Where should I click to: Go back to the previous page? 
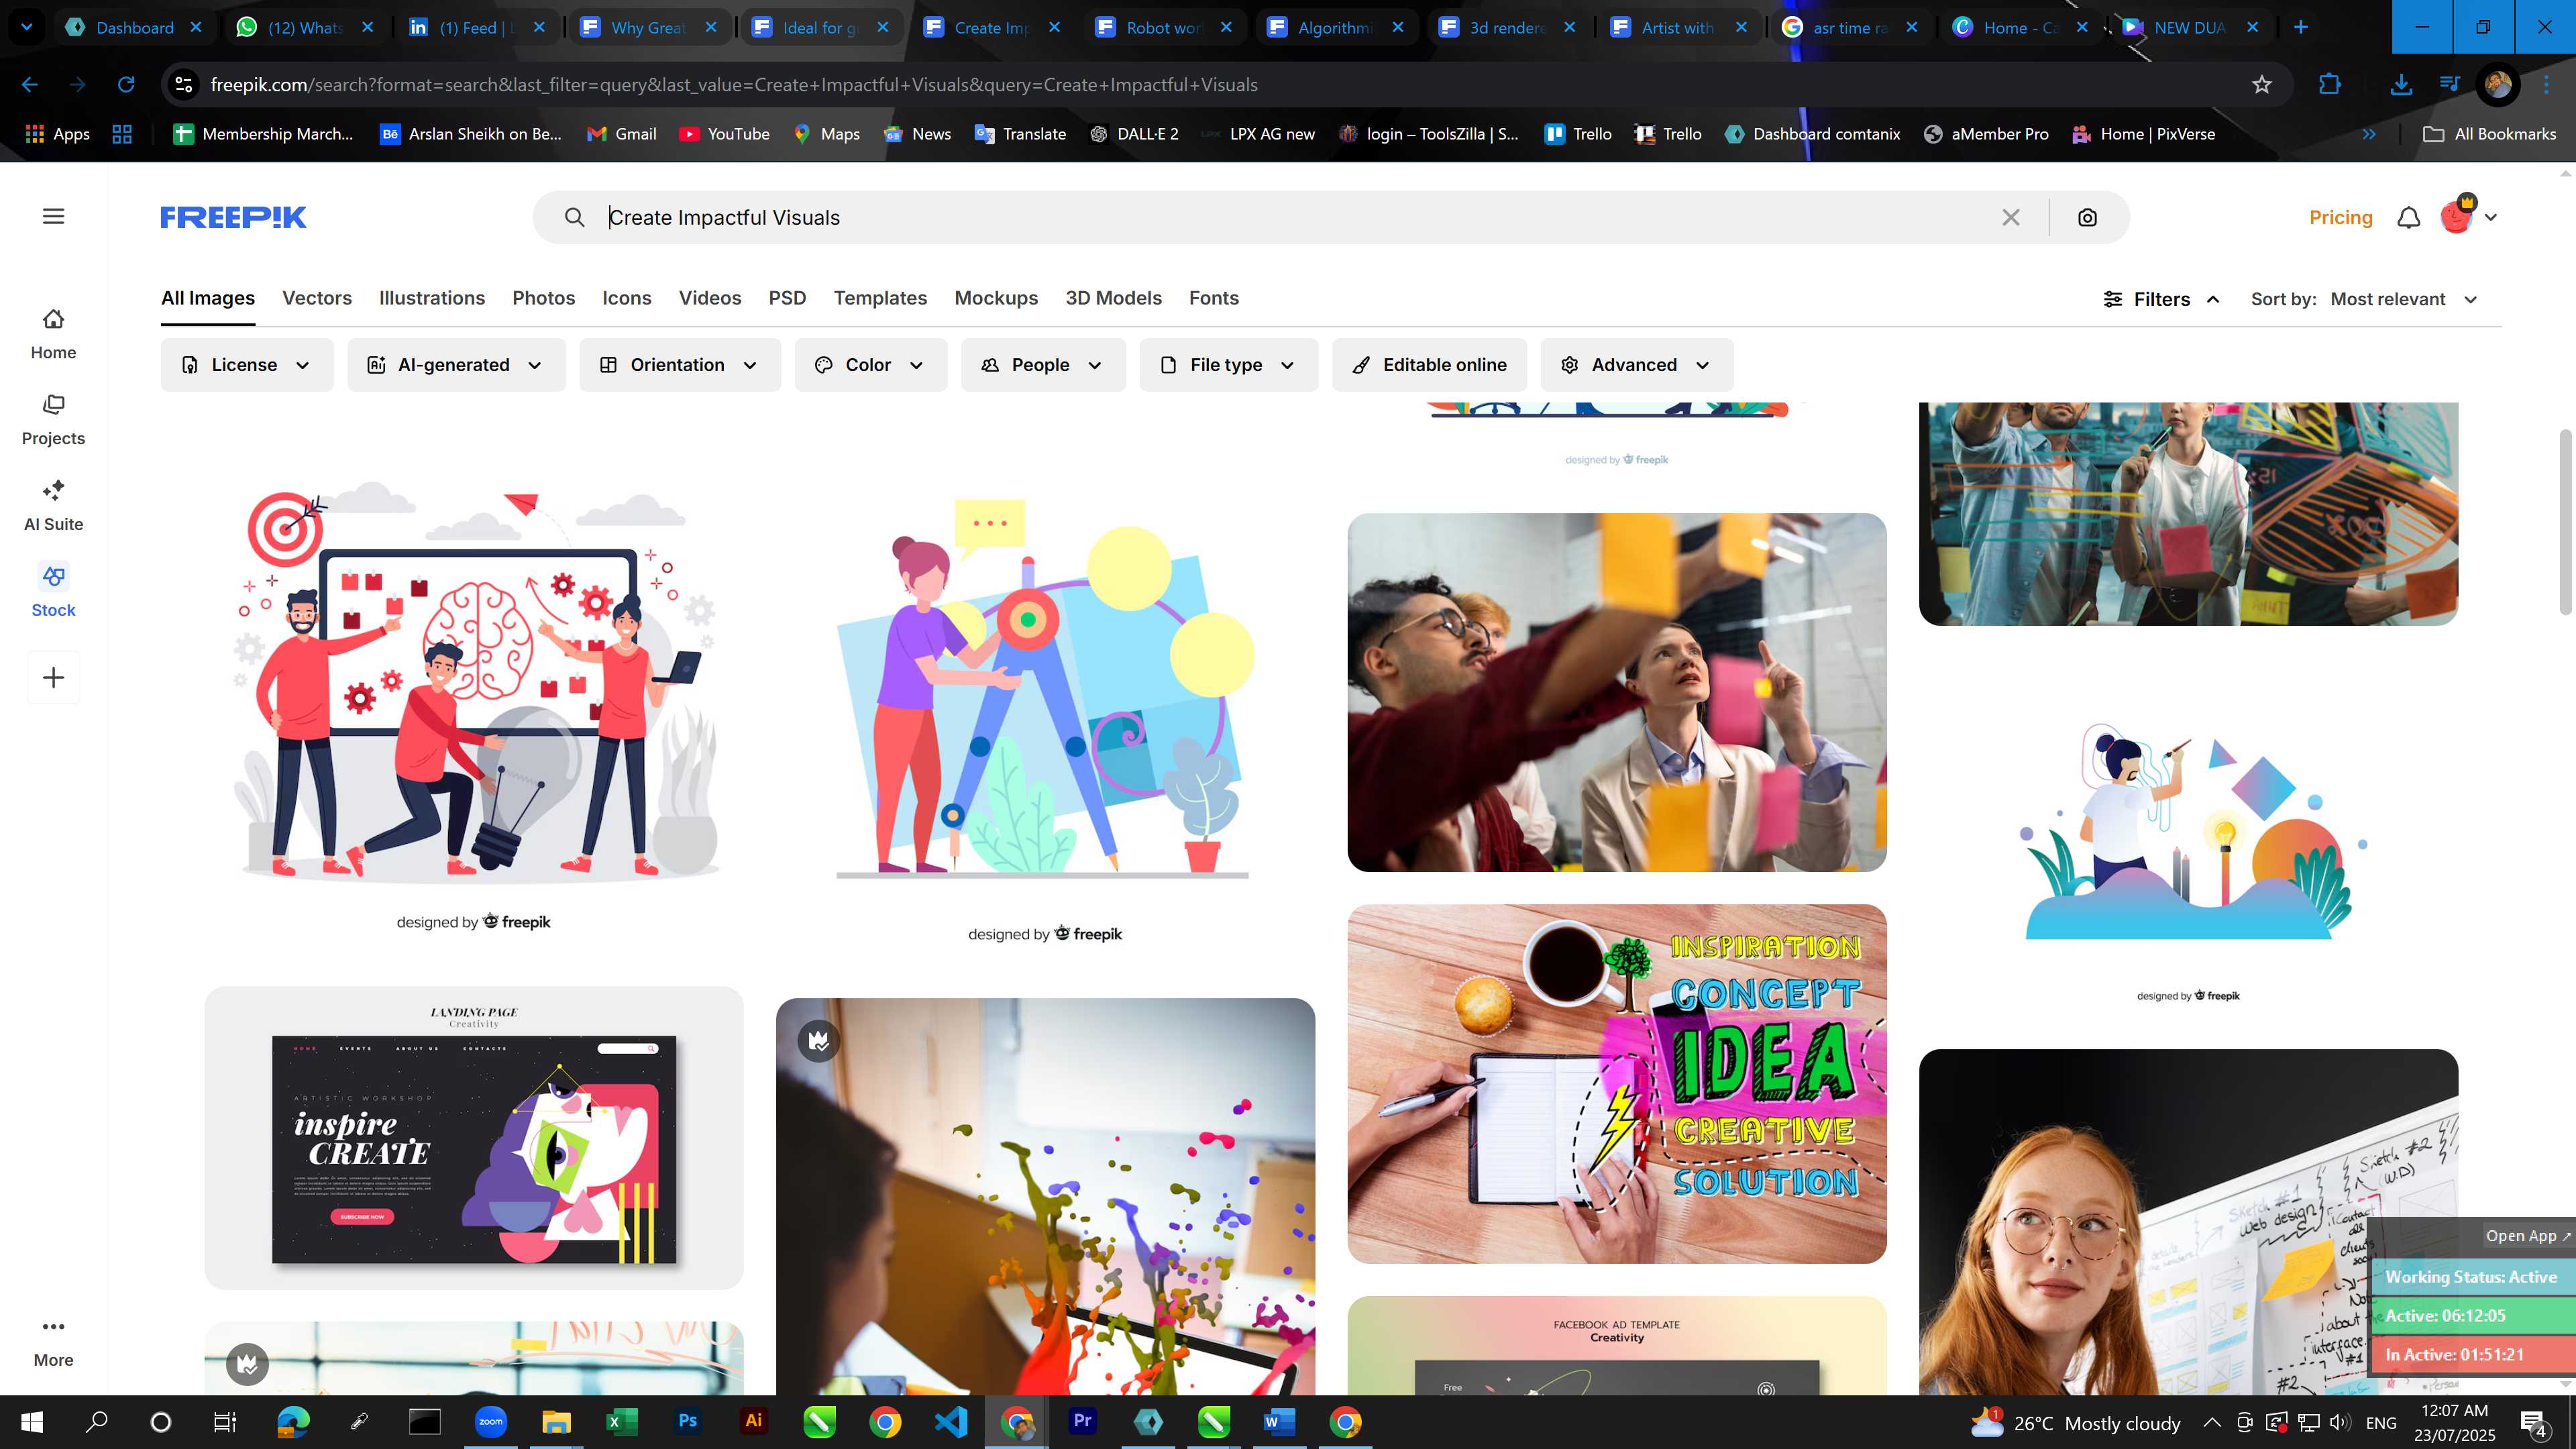click(30, 85)
